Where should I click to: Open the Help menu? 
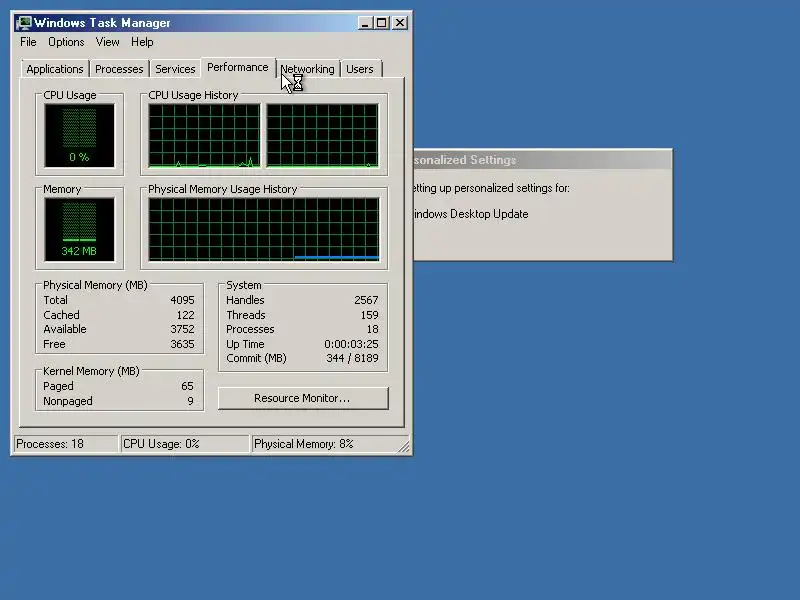pos(142,42)
